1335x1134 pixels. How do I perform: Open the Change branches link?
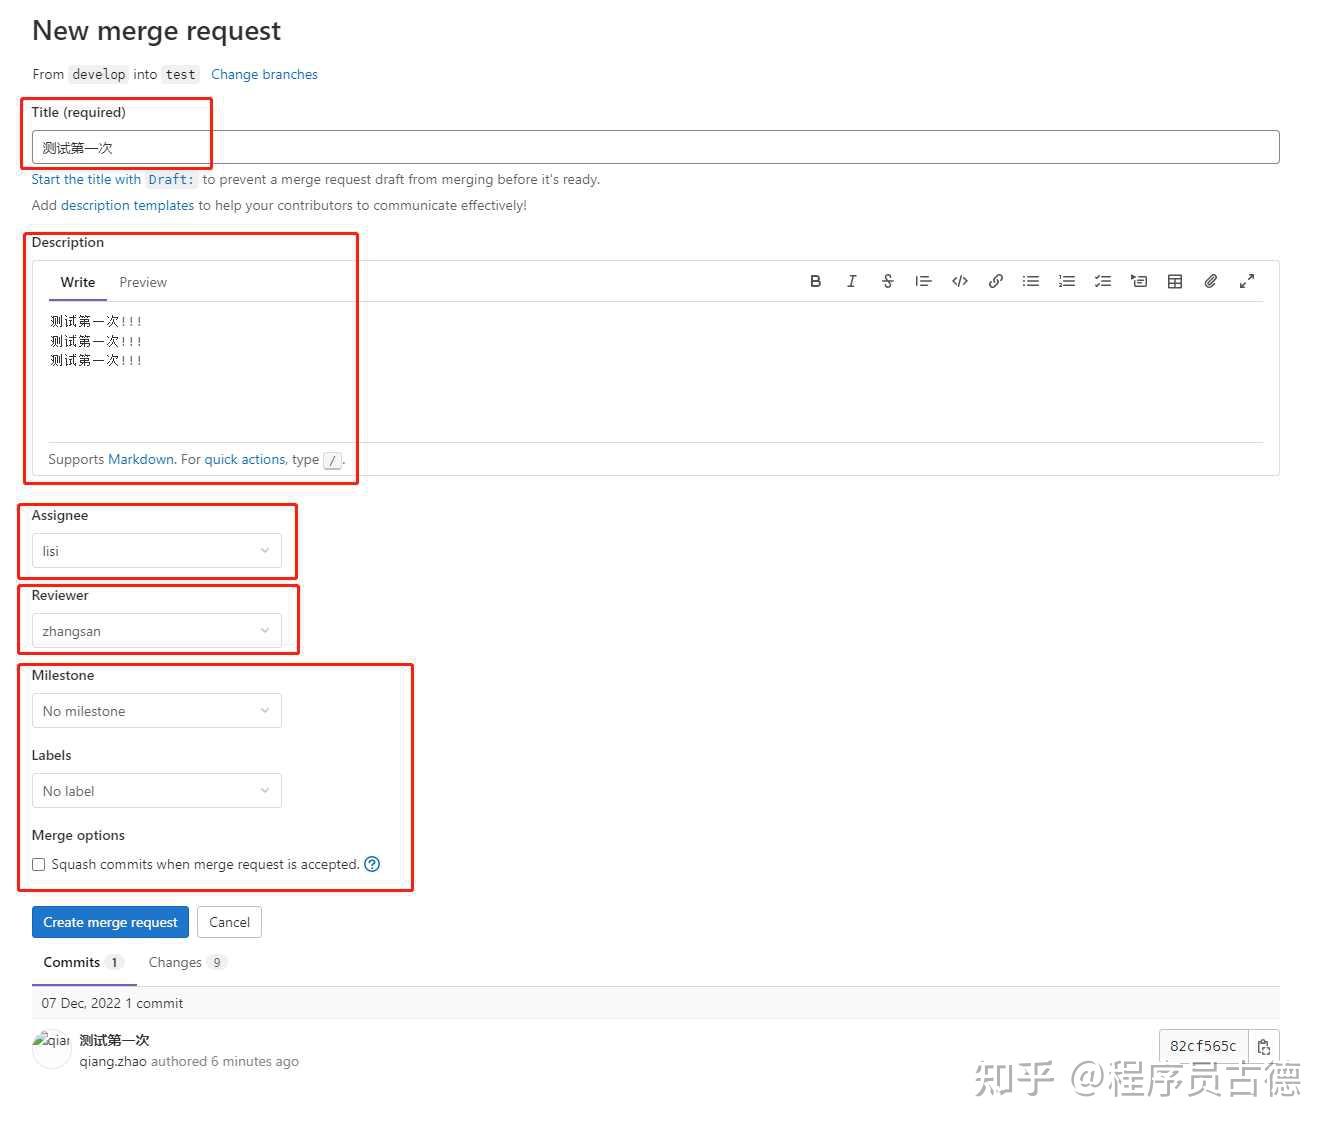tap(264, 74)
